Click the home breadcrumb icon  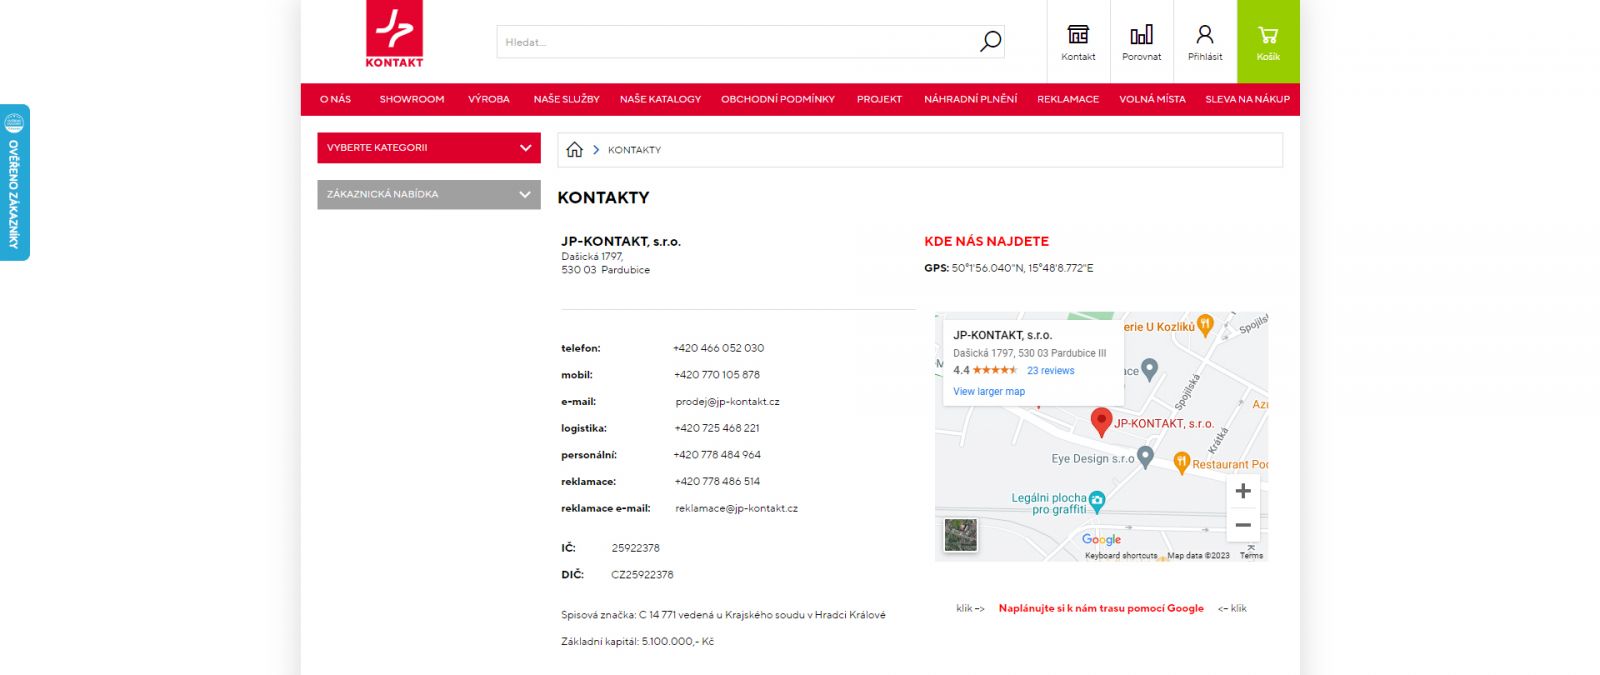pos(574,150)
